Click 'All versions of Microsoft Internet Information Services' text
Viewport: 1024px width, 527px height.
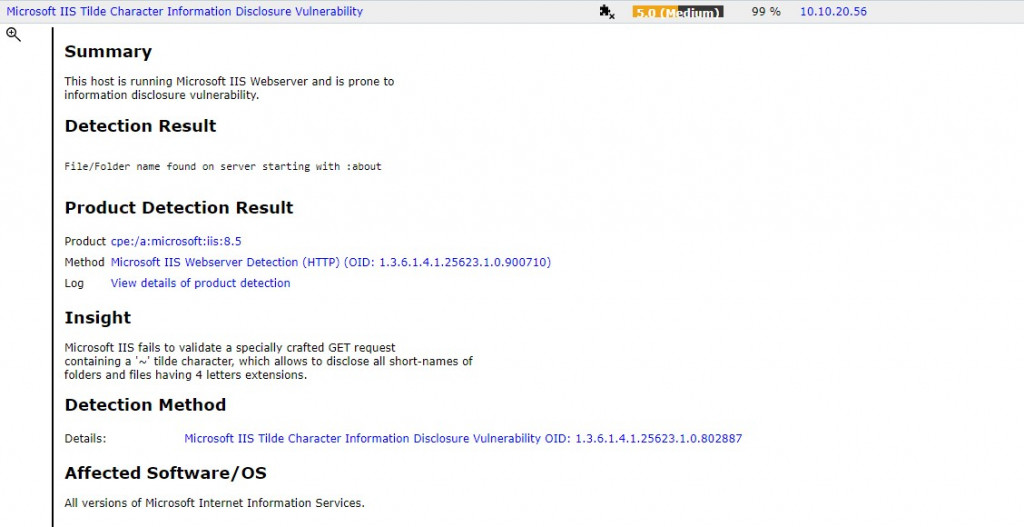click(214, 503)
